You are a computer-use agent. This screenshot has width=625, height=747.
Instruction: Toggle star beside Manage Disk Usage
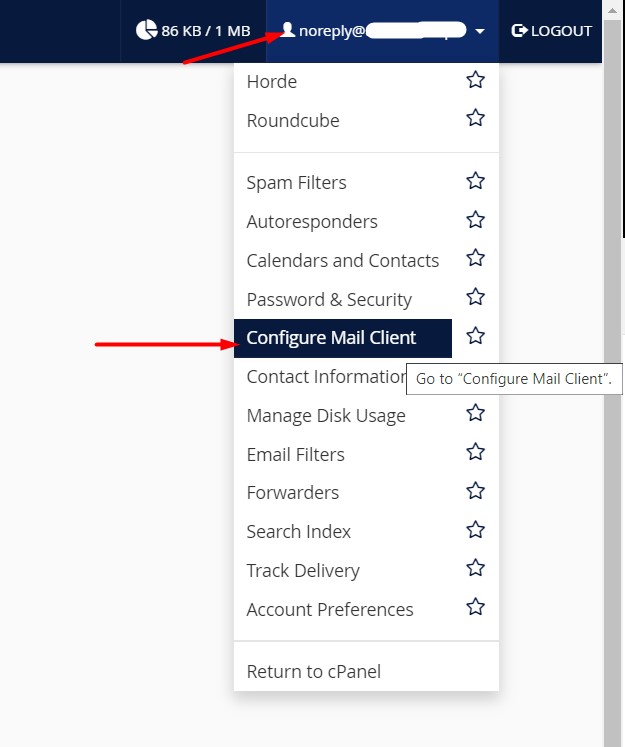pos(475,414)
